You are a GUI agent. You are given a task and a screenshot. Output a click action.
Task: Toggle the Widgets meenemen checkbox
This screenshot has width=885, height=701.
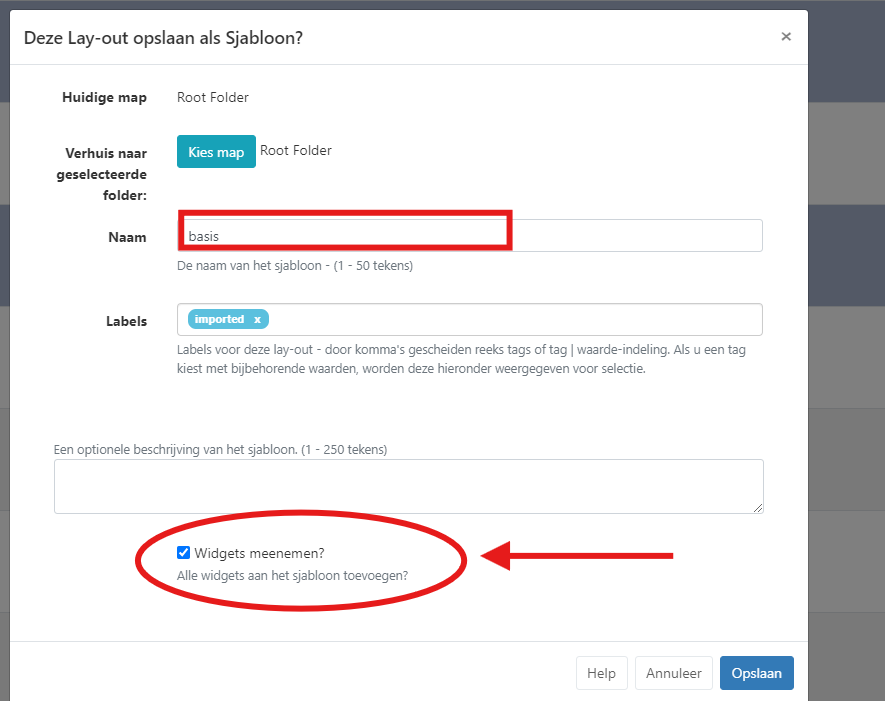coord(183,553)
